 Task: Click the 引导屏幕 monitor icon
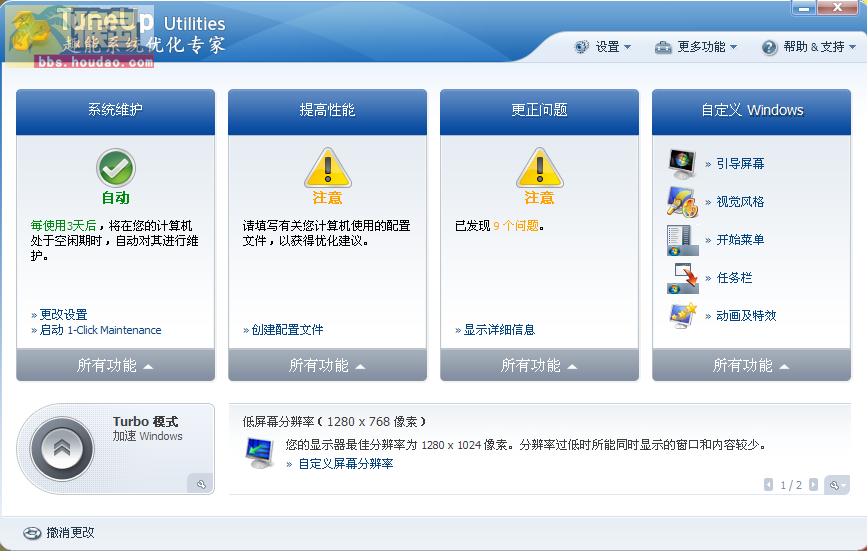coord(682,164)
